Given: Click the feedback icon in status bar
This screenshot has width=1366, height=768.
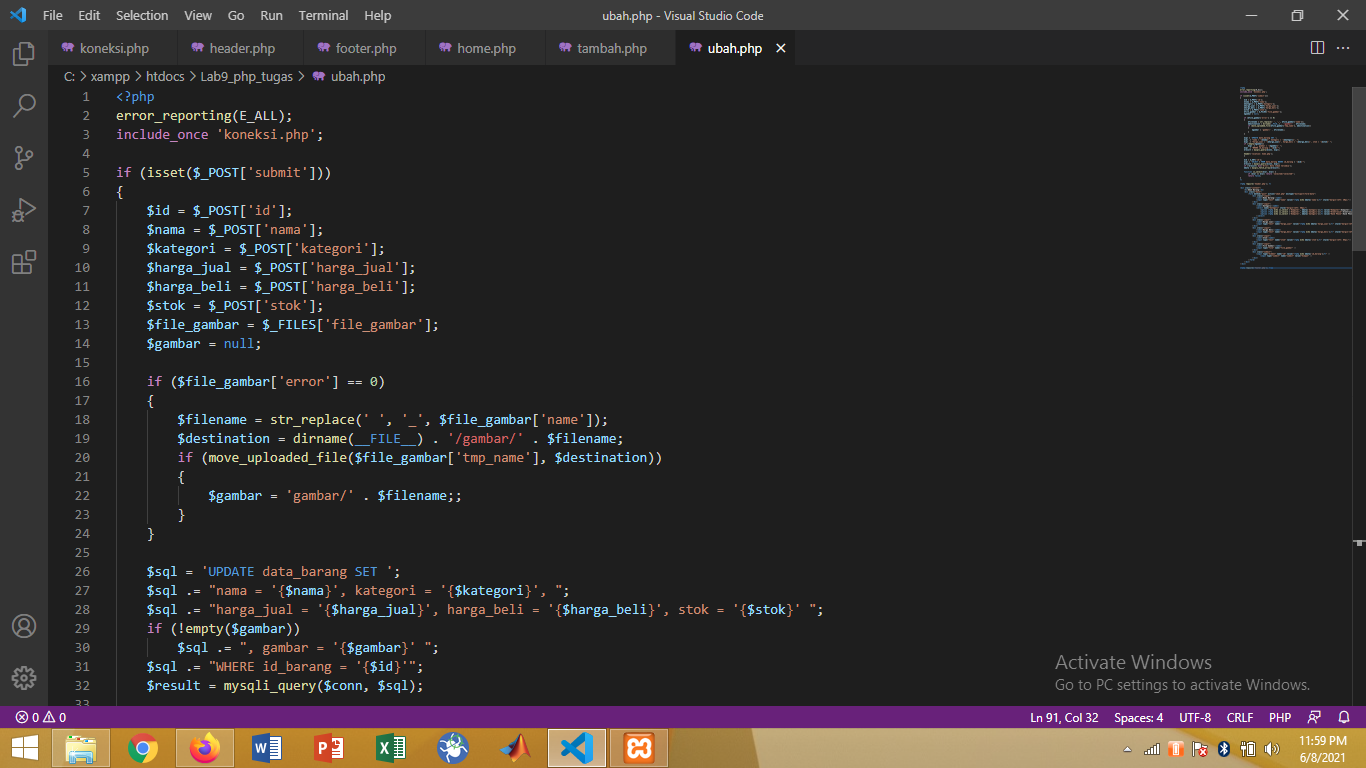Looking at the screenshot, I should [x=1315, y=717].
